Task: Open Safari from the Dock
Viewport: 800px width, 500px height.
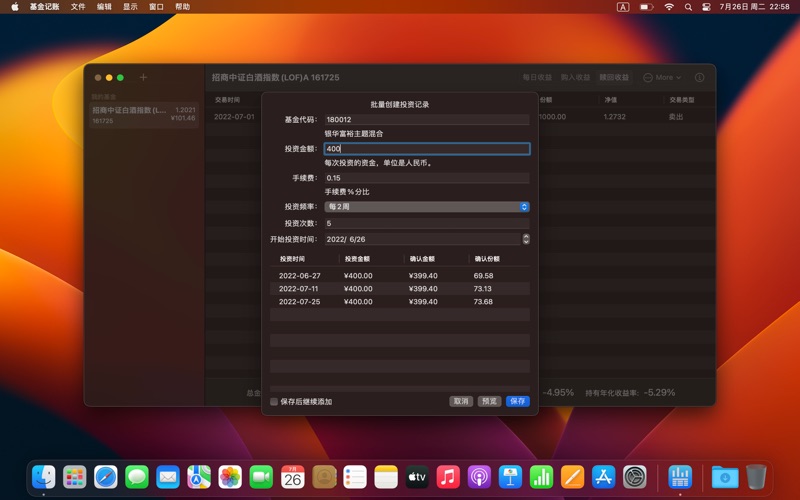Action: pyautogui.click(x=106, y=477)
